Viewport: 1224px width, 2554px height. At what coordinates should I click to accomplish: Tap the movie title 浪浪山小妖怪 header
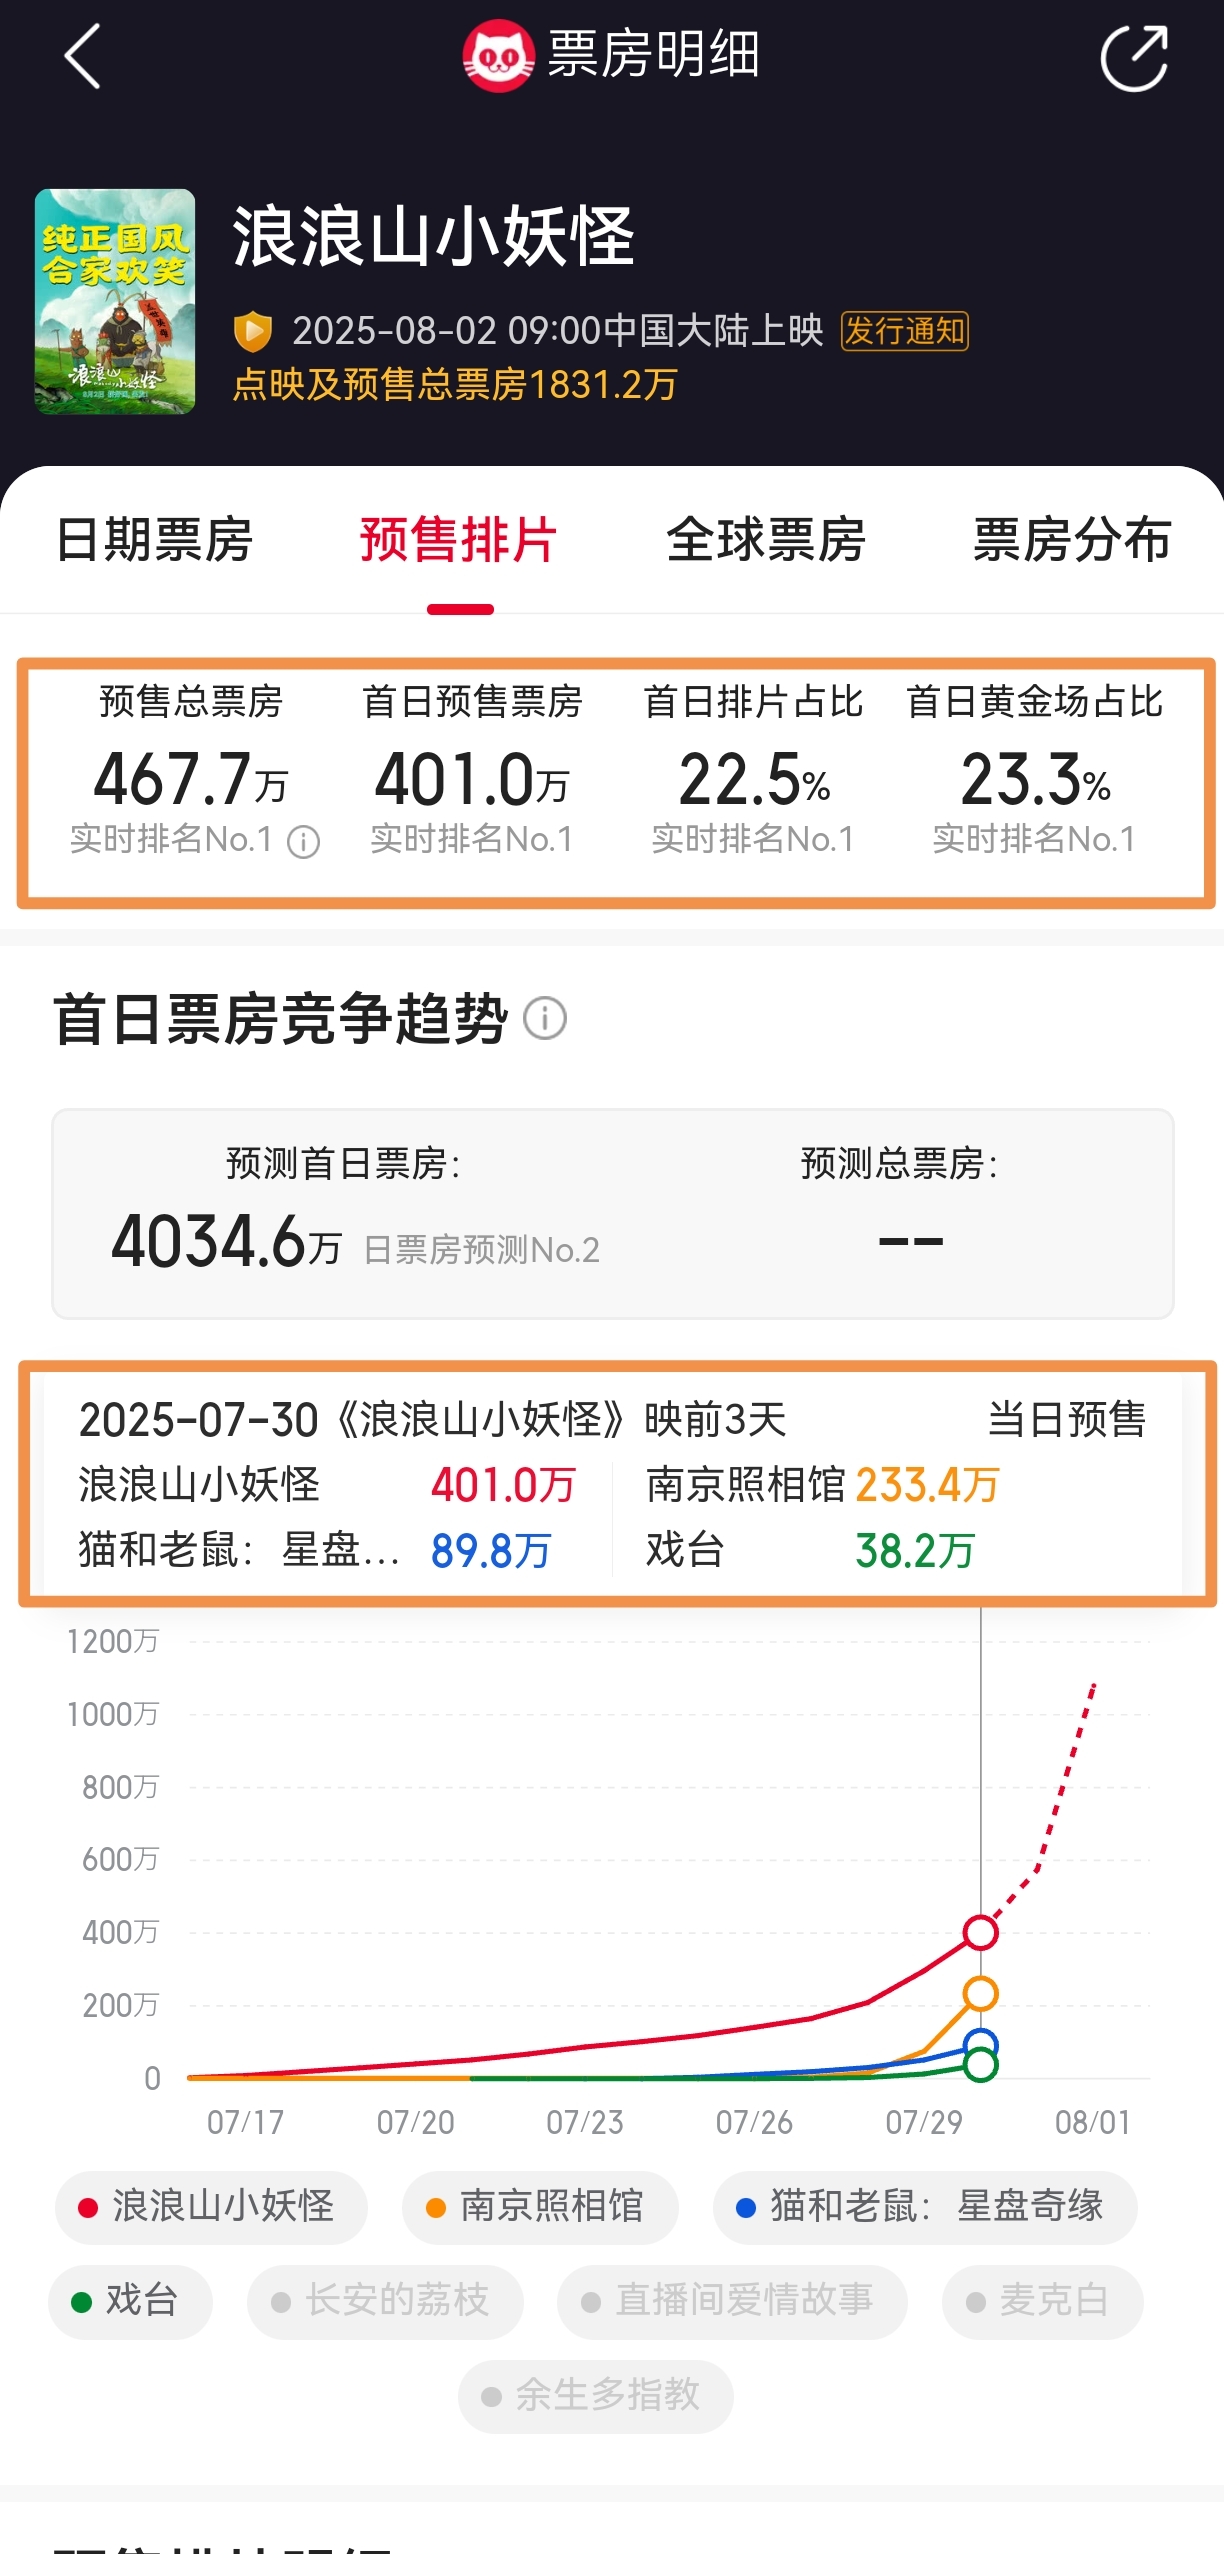point(433,237)
